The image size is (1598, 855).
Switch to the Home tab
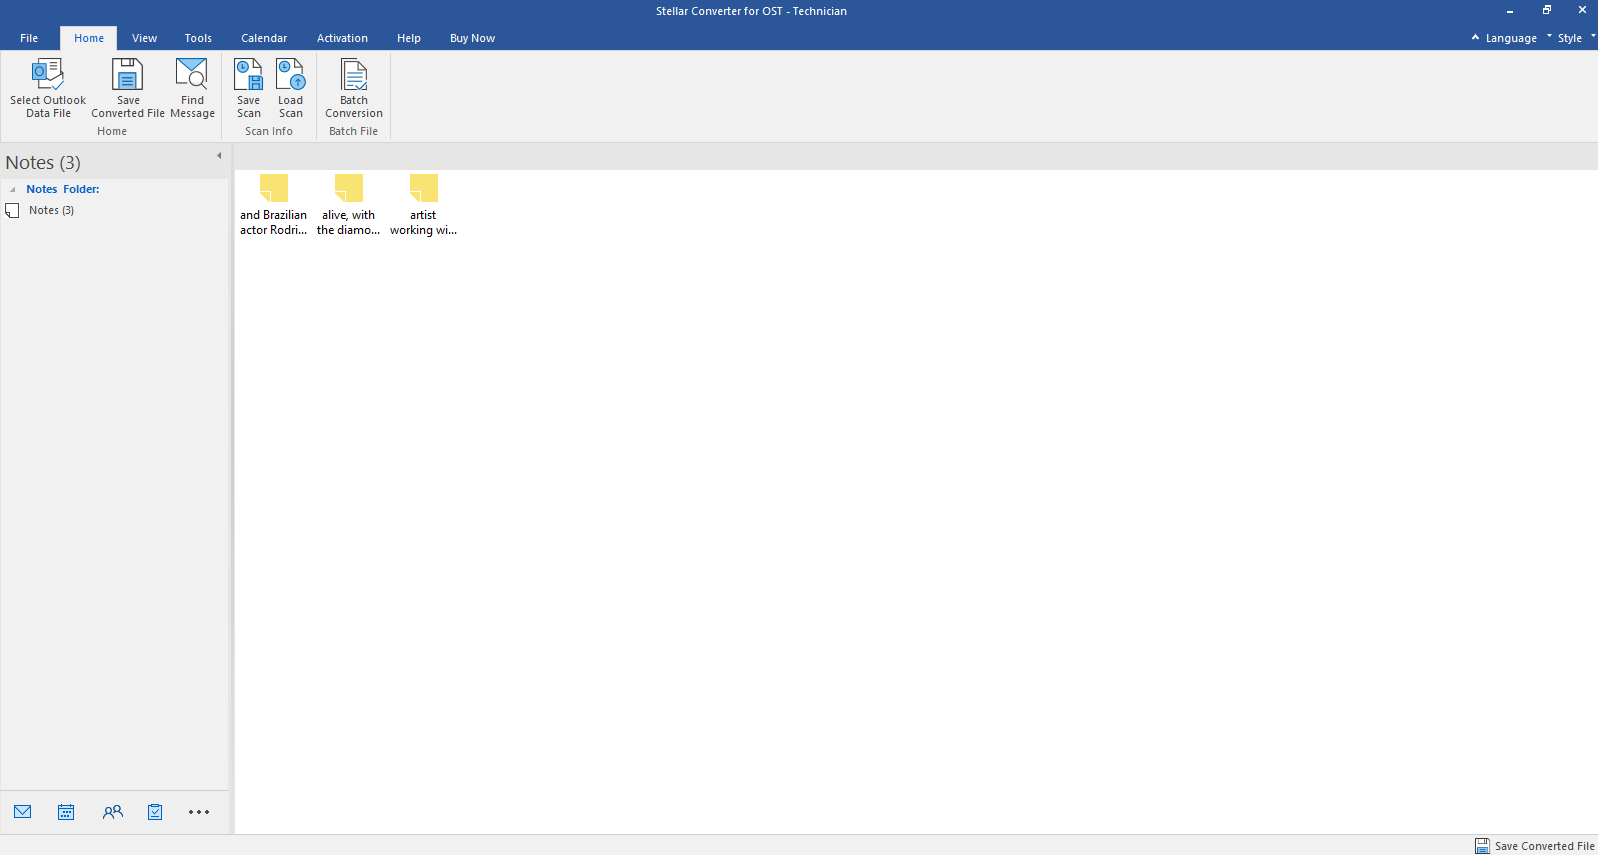89,38
